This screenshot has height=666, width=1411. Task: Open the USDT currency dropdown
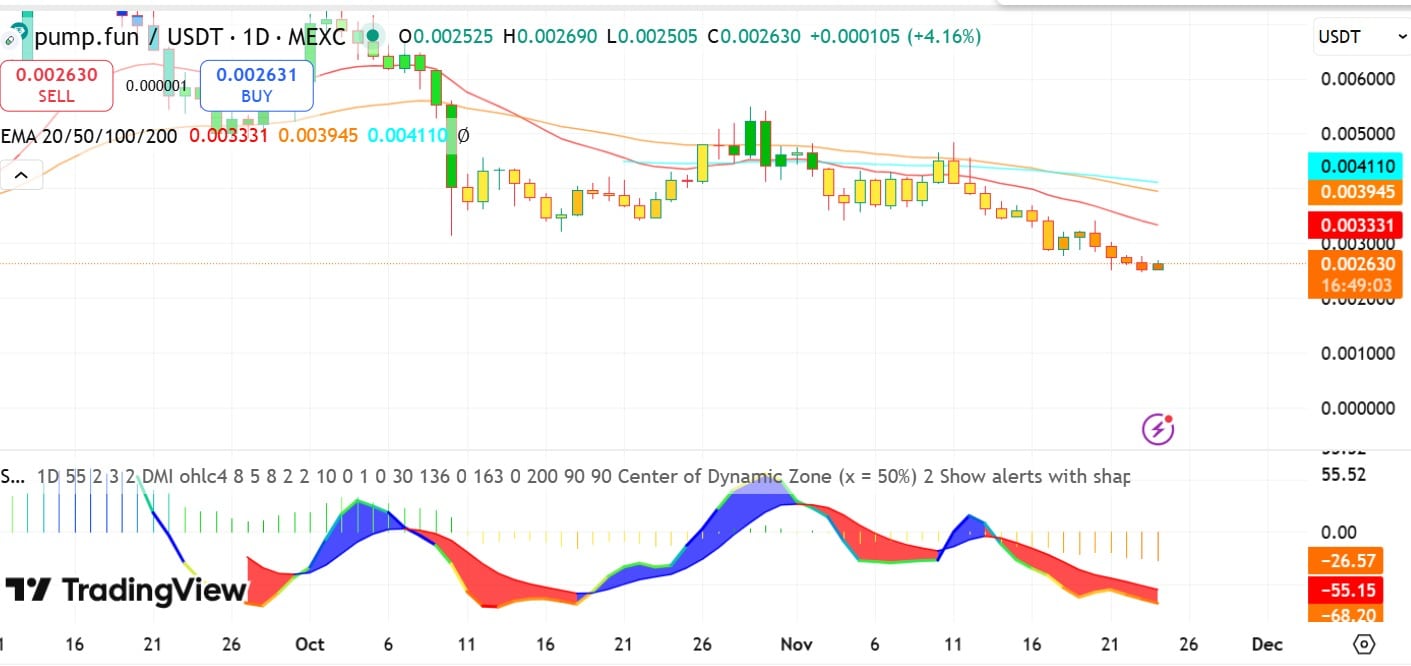[1361, 37]
